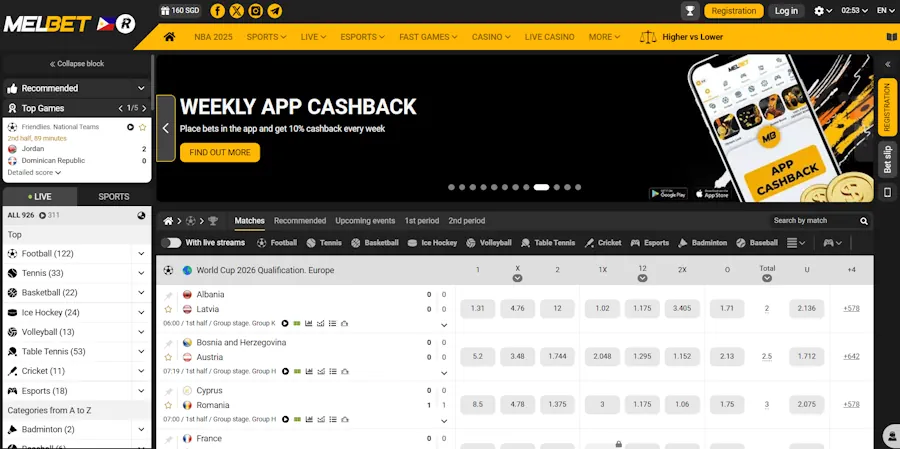Screen dimensions: 900x449
Task: Switch to the LIVE tab in sidebar
Action: tap(40, 196)
